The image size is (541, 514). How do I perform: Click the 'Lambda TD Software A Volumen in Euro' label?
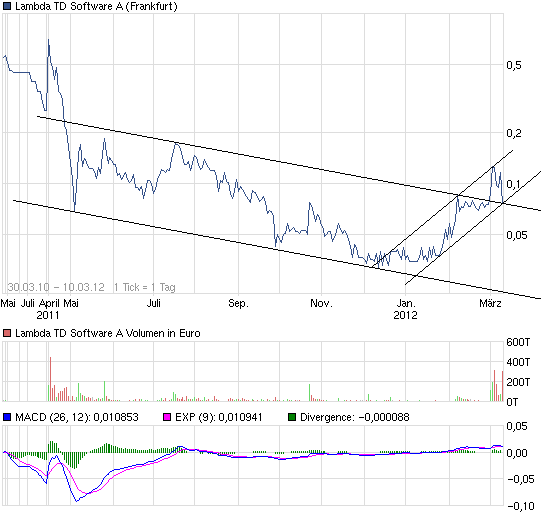tap(108, 333)
